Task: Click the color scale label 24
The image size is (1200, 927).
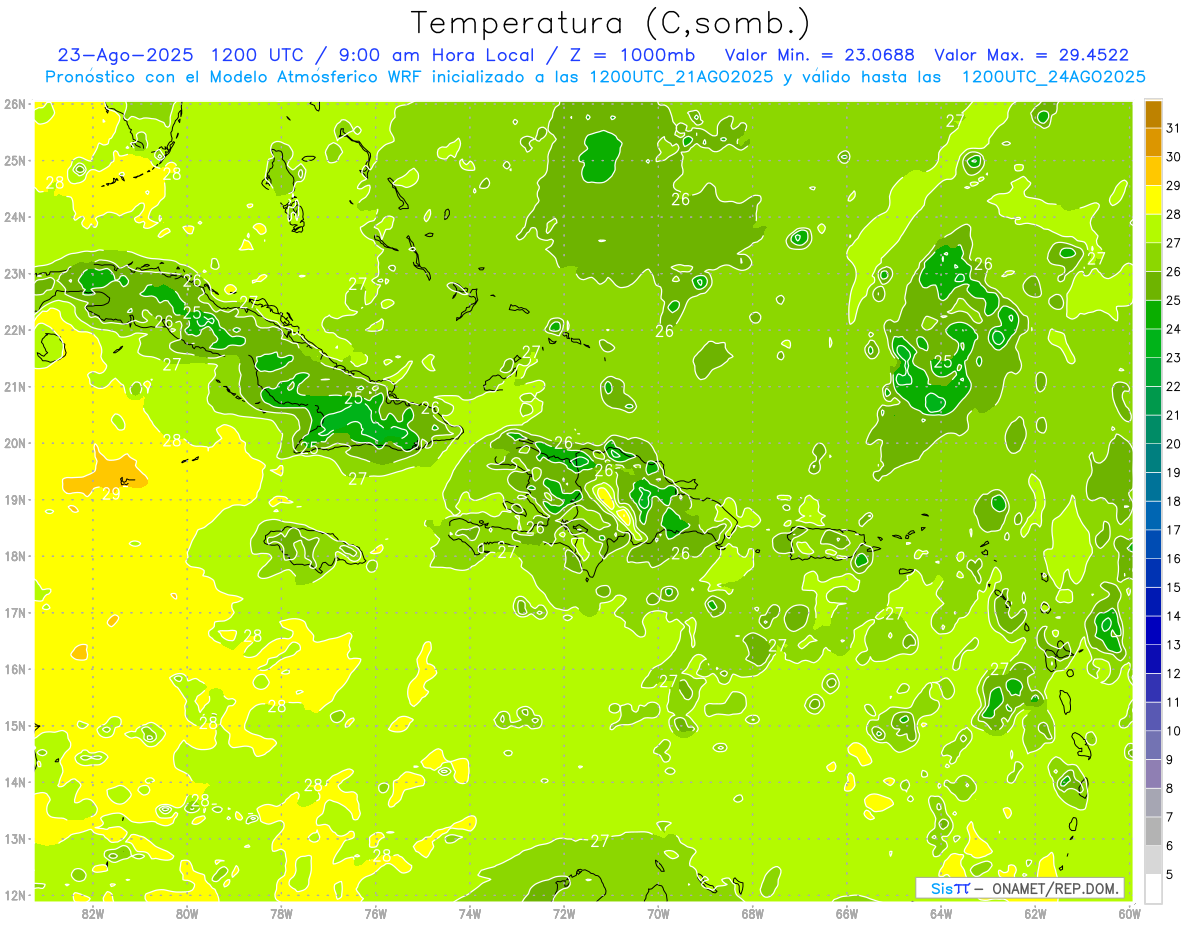Action: (1173, 329)
